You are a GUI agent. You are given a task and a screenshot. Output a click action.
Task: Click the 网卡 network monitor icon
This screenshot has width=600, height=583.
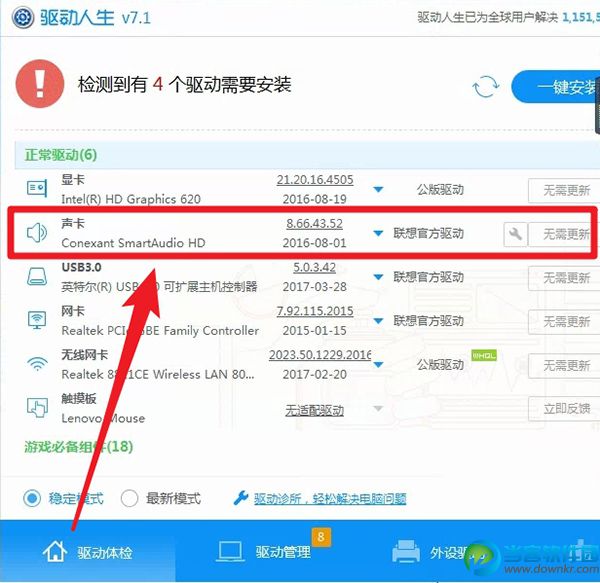[x=37, y=320]
